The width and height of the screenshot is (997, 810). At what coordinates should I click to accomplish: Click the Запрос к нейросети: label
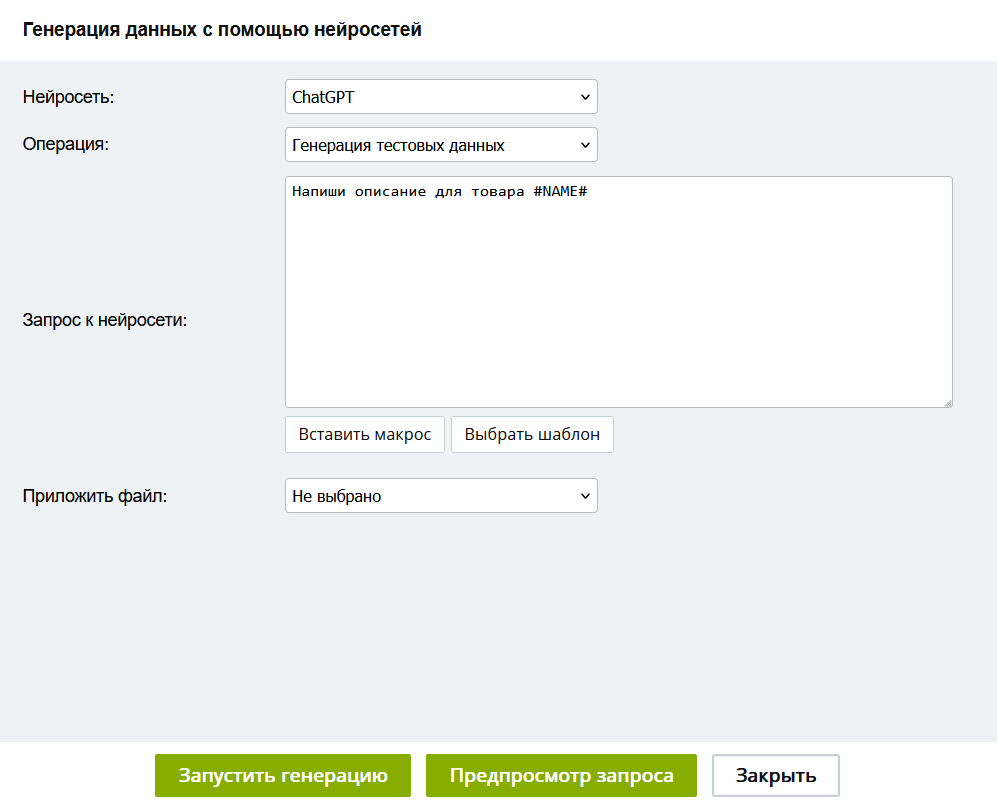(105, 321)
